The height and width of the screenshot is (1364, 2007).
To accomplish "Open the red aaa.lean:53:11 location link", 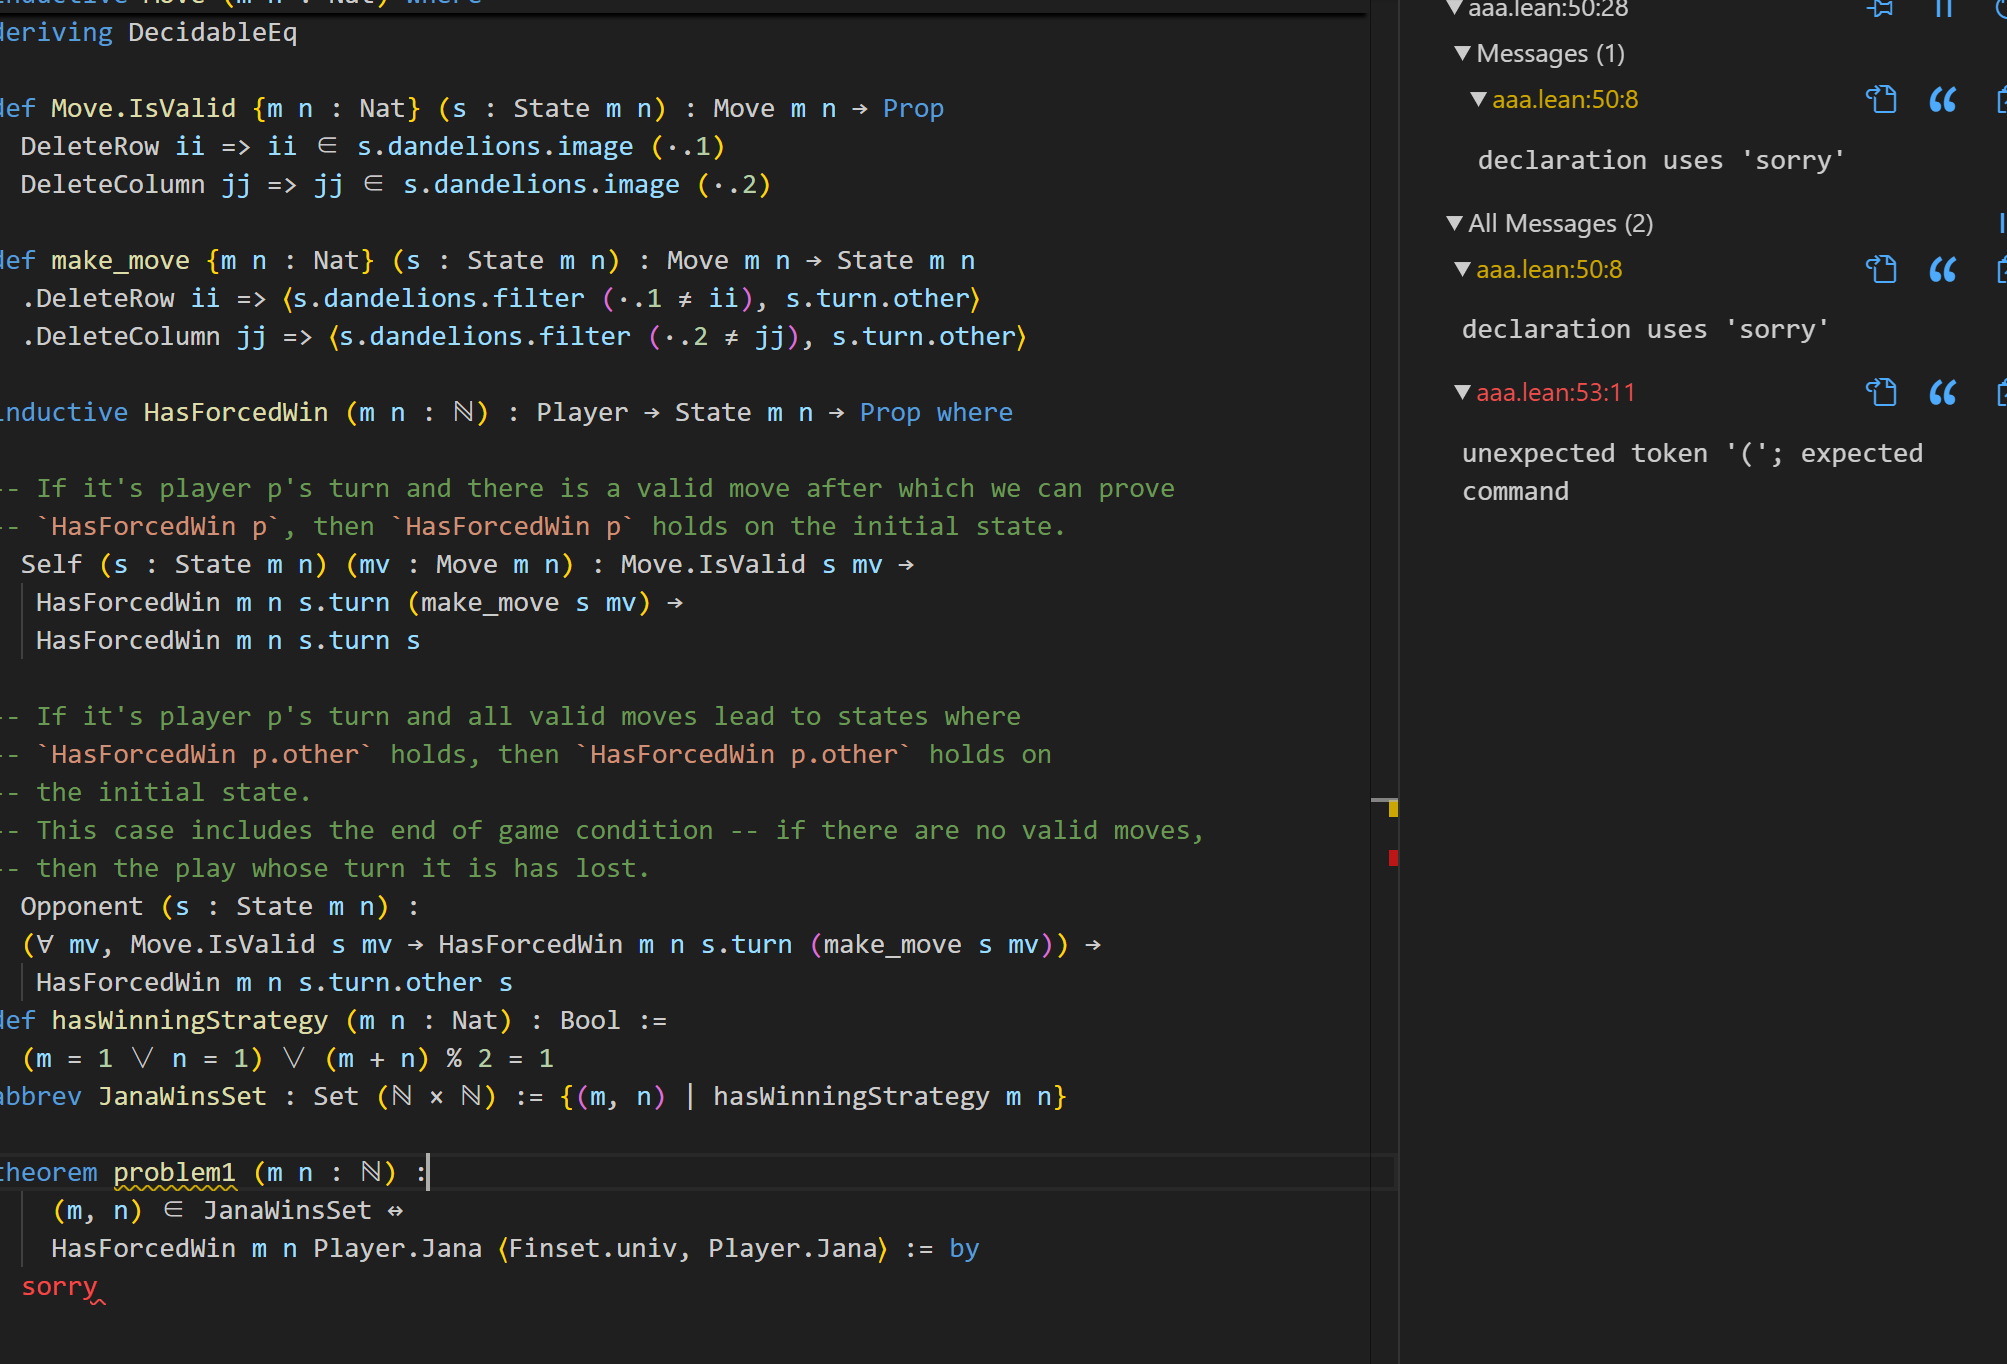I will (x=1555, y=393).
